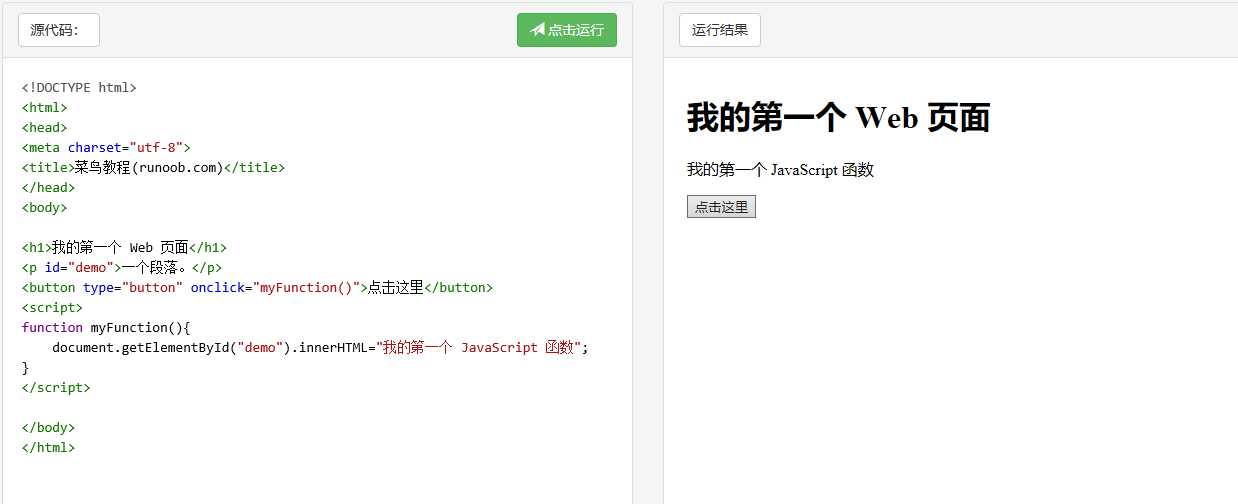Screen dimensions: 1238x504
Task: Click the opening <script> tag line
Action: 52,307
